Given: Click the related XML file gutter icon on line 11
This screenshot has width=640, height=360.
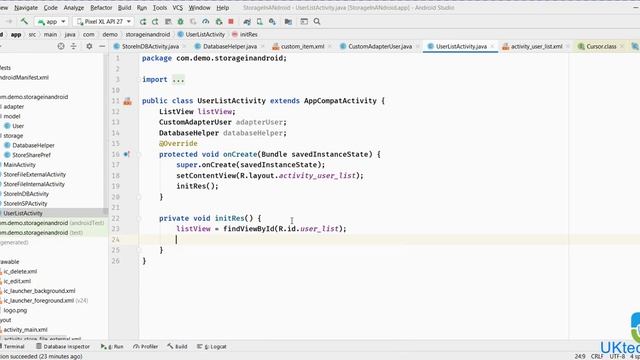Looking at the screenshot, I should 127,101.
